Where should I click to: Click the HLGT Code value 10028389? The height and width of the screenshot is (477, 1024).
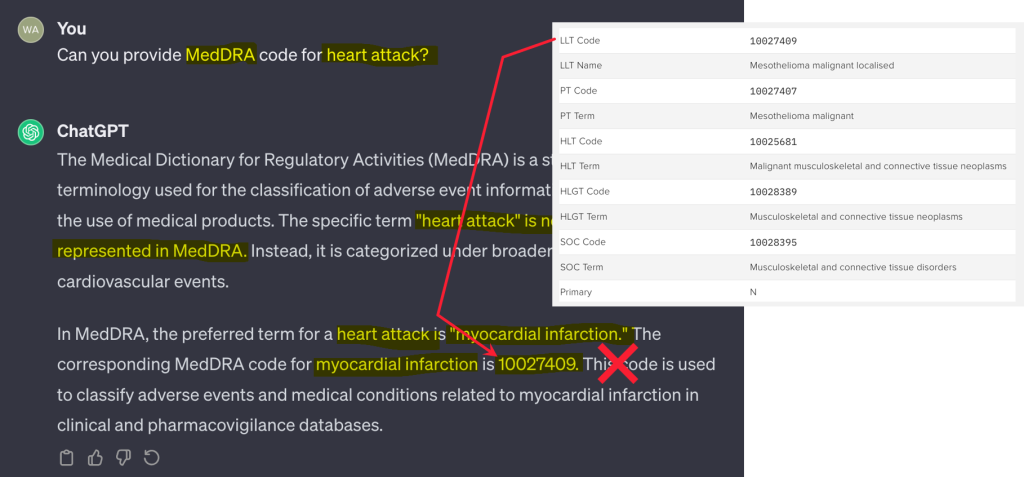tap(772, 191)
